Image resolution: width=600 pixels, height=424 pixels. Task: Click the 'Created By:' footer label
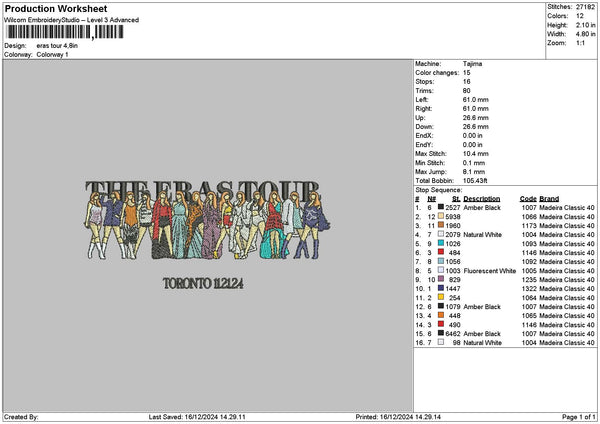point(21,417)
